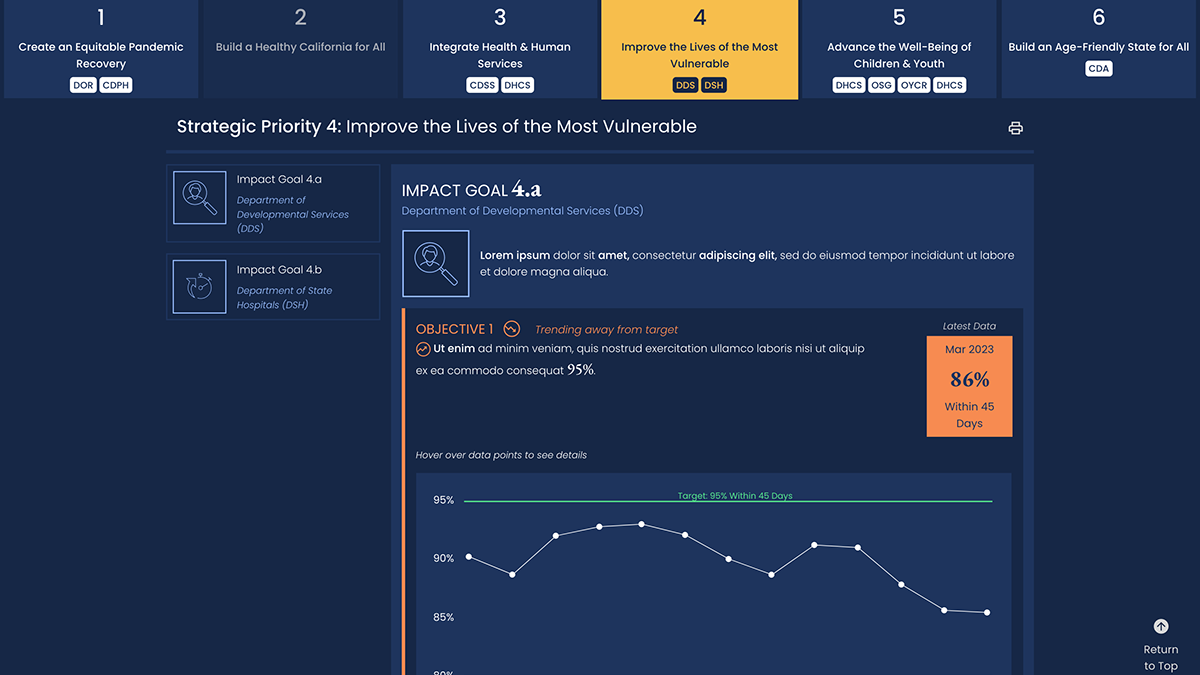Click the Impact Goal 4.b clock icon in sidebar
Viewport: 1200px width, 675px height.
point(199,287)
